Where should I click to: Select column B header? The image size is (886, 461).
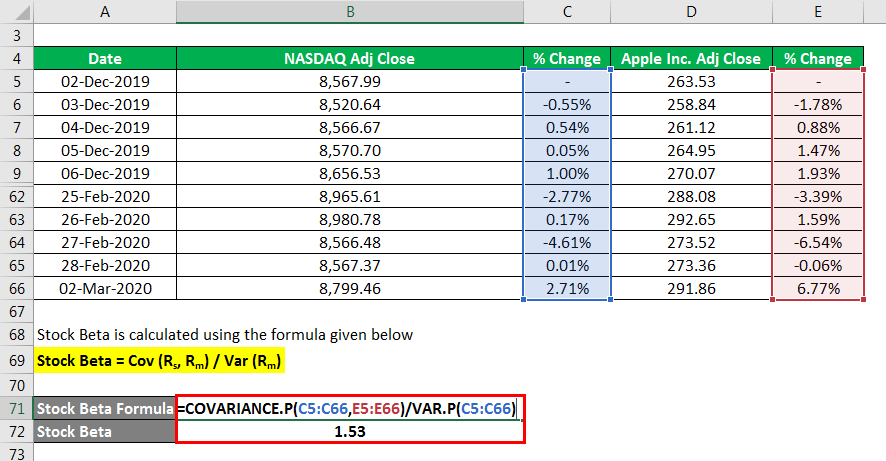point(350,12)
